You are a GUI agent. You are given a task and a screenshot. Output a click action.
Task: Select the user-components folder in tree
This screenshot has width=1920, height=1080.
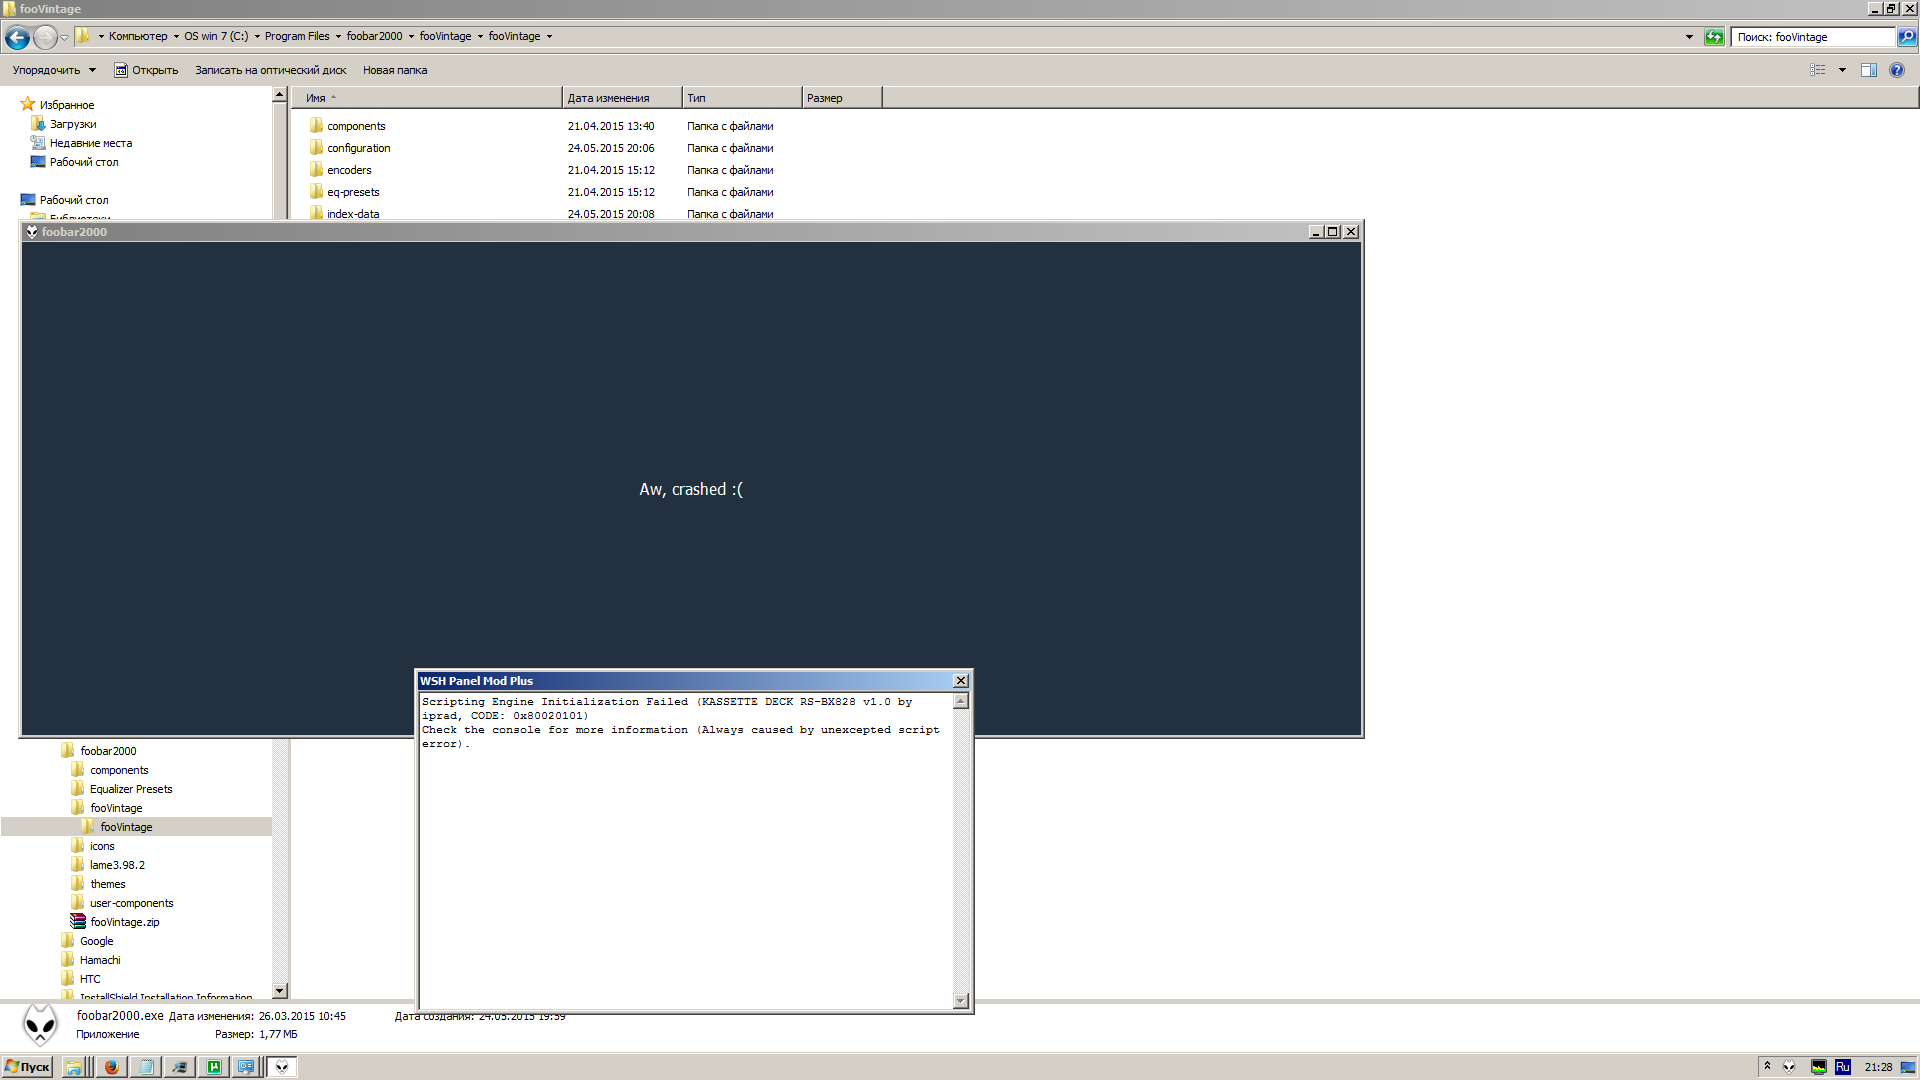131,903
